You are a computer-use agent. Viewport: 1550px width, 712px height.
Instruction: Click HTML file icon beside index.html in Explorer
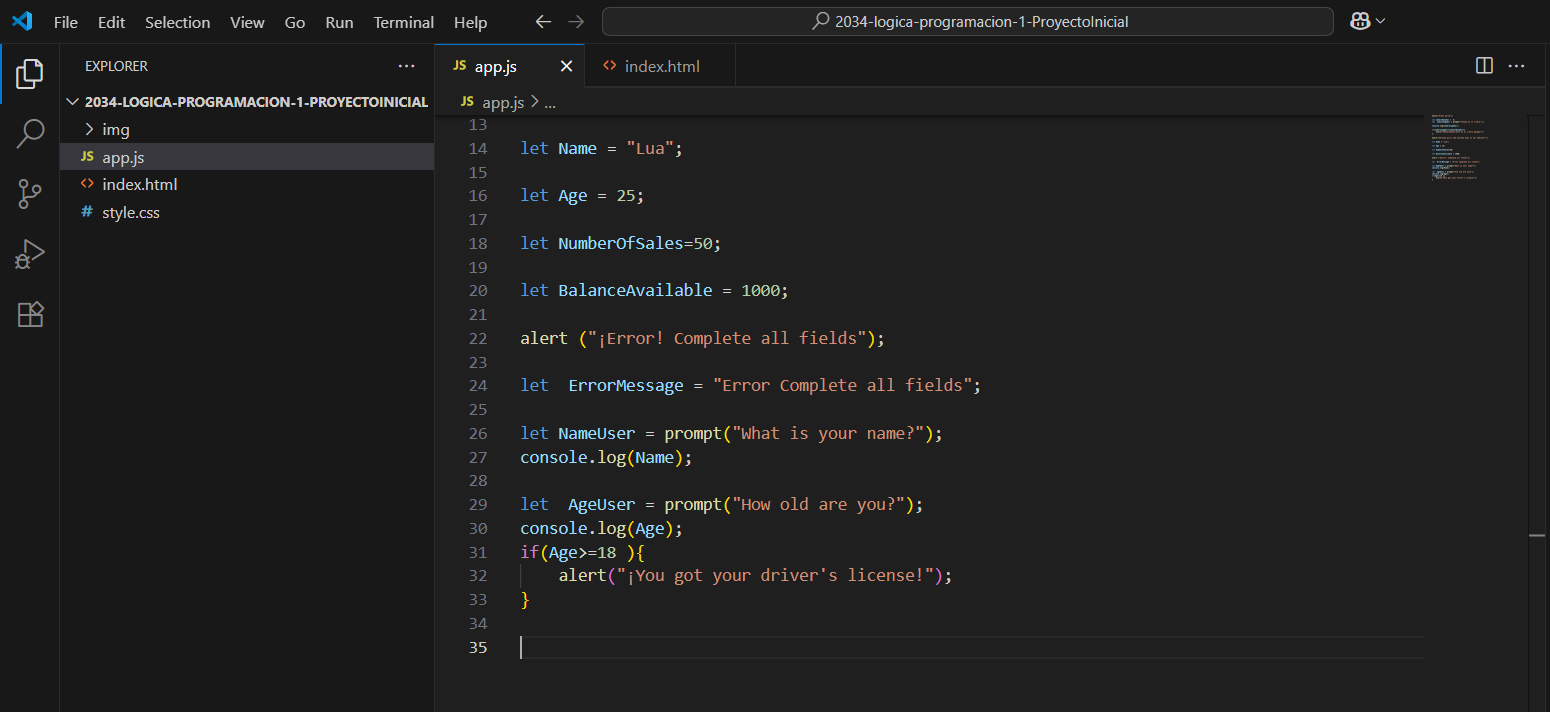87,185
